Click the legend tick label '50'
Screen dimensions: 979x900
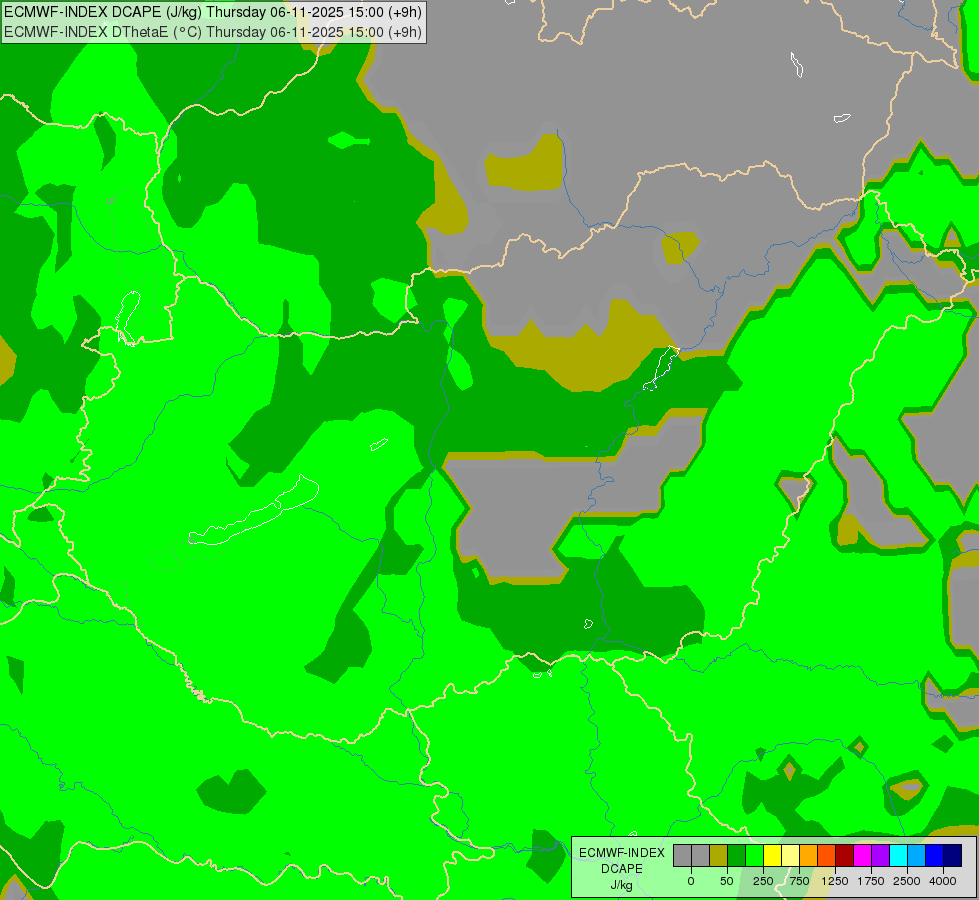tap(727, 881)
